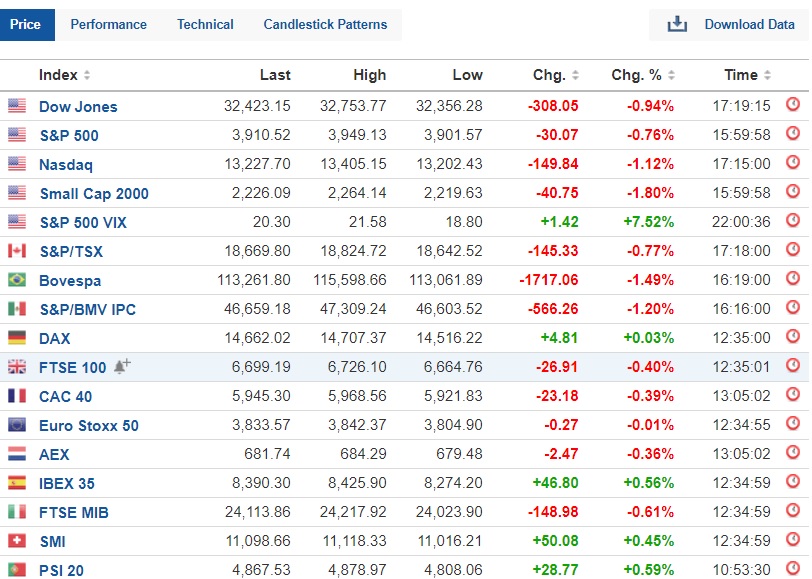
Task: Click the German flag beside DAX
Action: tap(17, 338)
